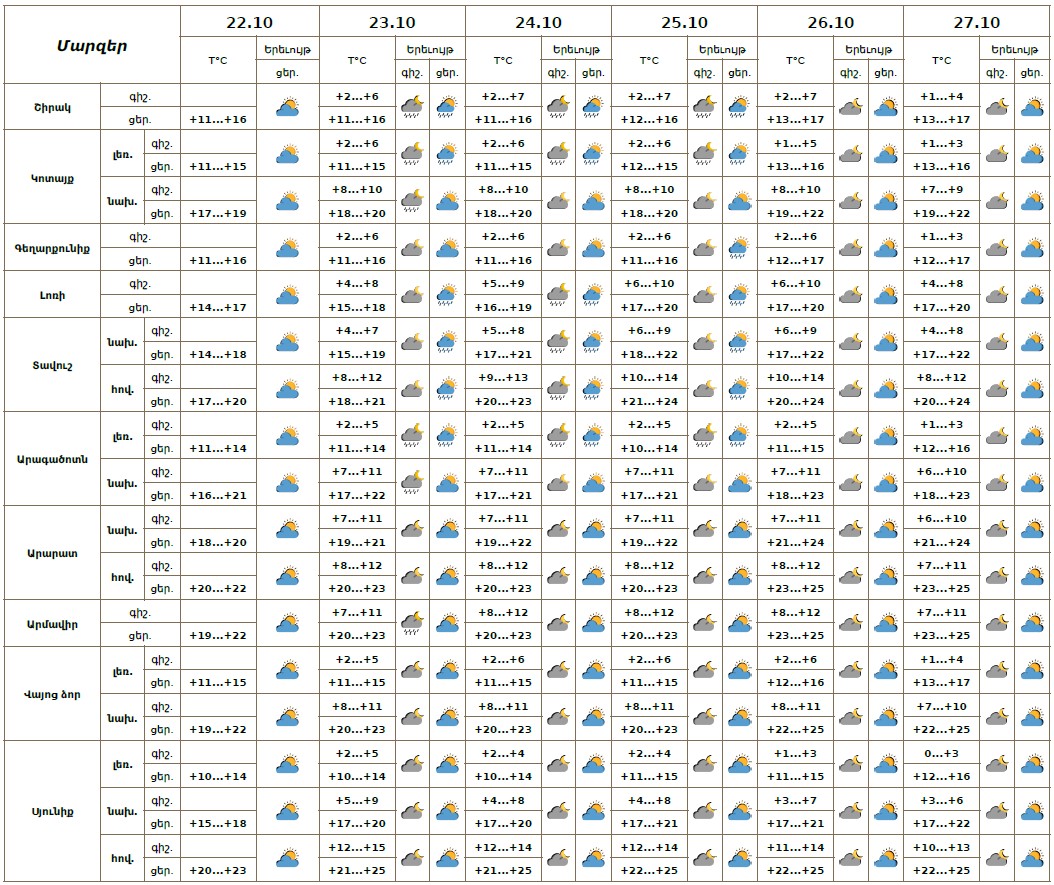Image resolution: width=1054 pixels, height=885 pixels.
Task: Open the 27.10 date column header
Action: 977,23
